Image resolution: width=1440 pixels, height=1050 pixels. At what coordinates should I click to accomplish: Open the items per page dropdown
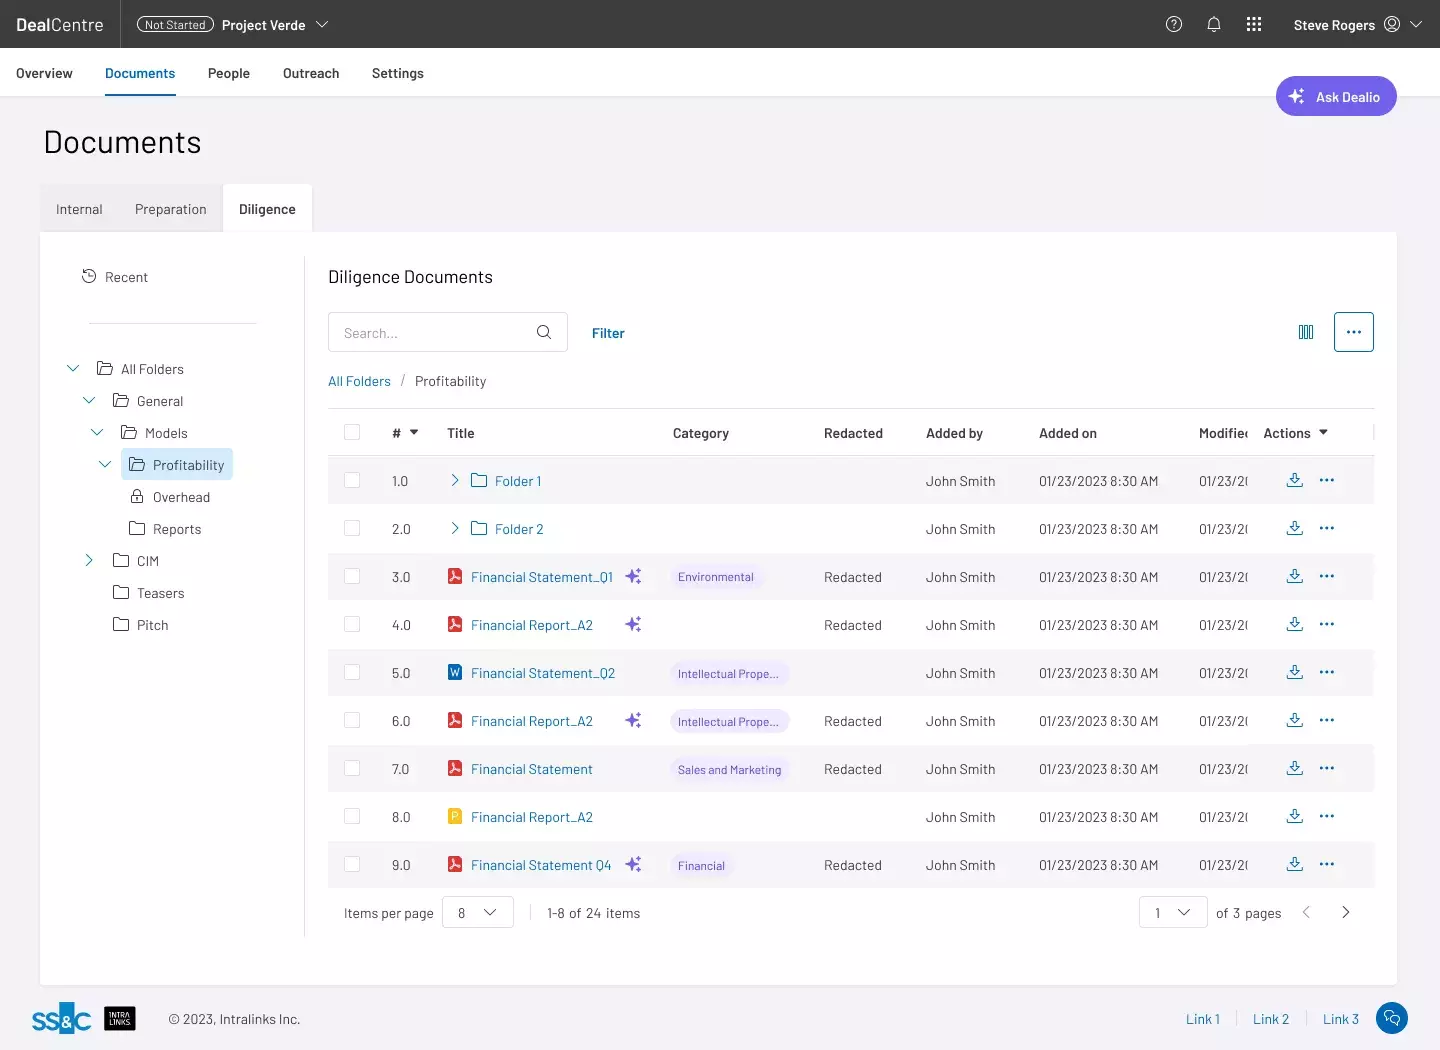478,912
